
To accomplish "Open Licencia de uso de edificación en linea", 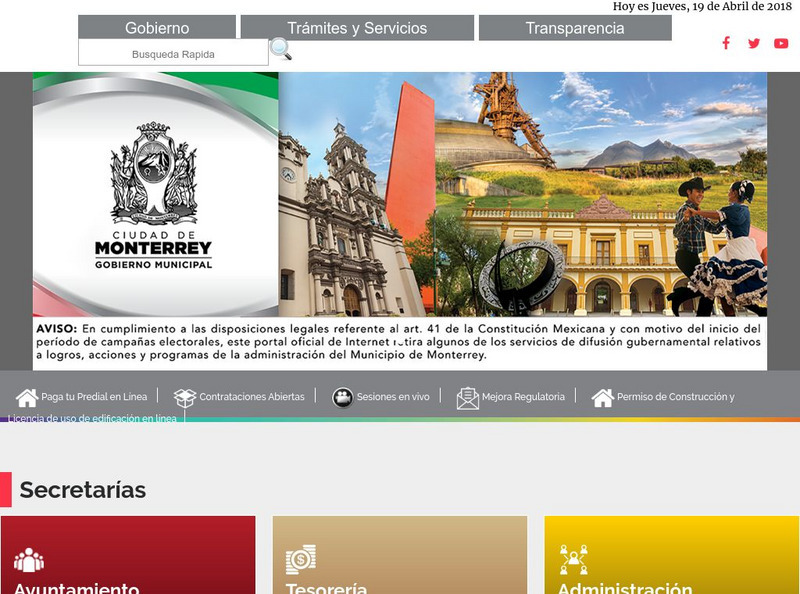I will click(90, 420).
